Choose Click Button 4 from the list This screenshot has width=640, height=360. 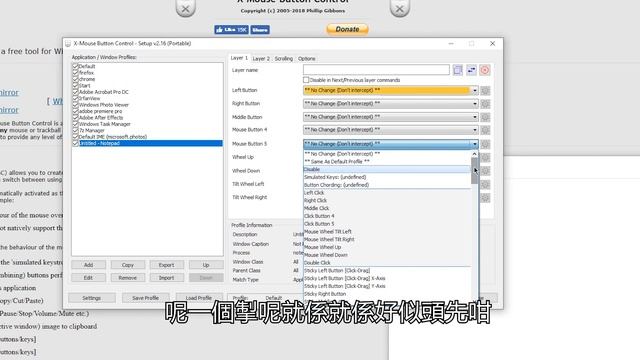click(387, 216)
